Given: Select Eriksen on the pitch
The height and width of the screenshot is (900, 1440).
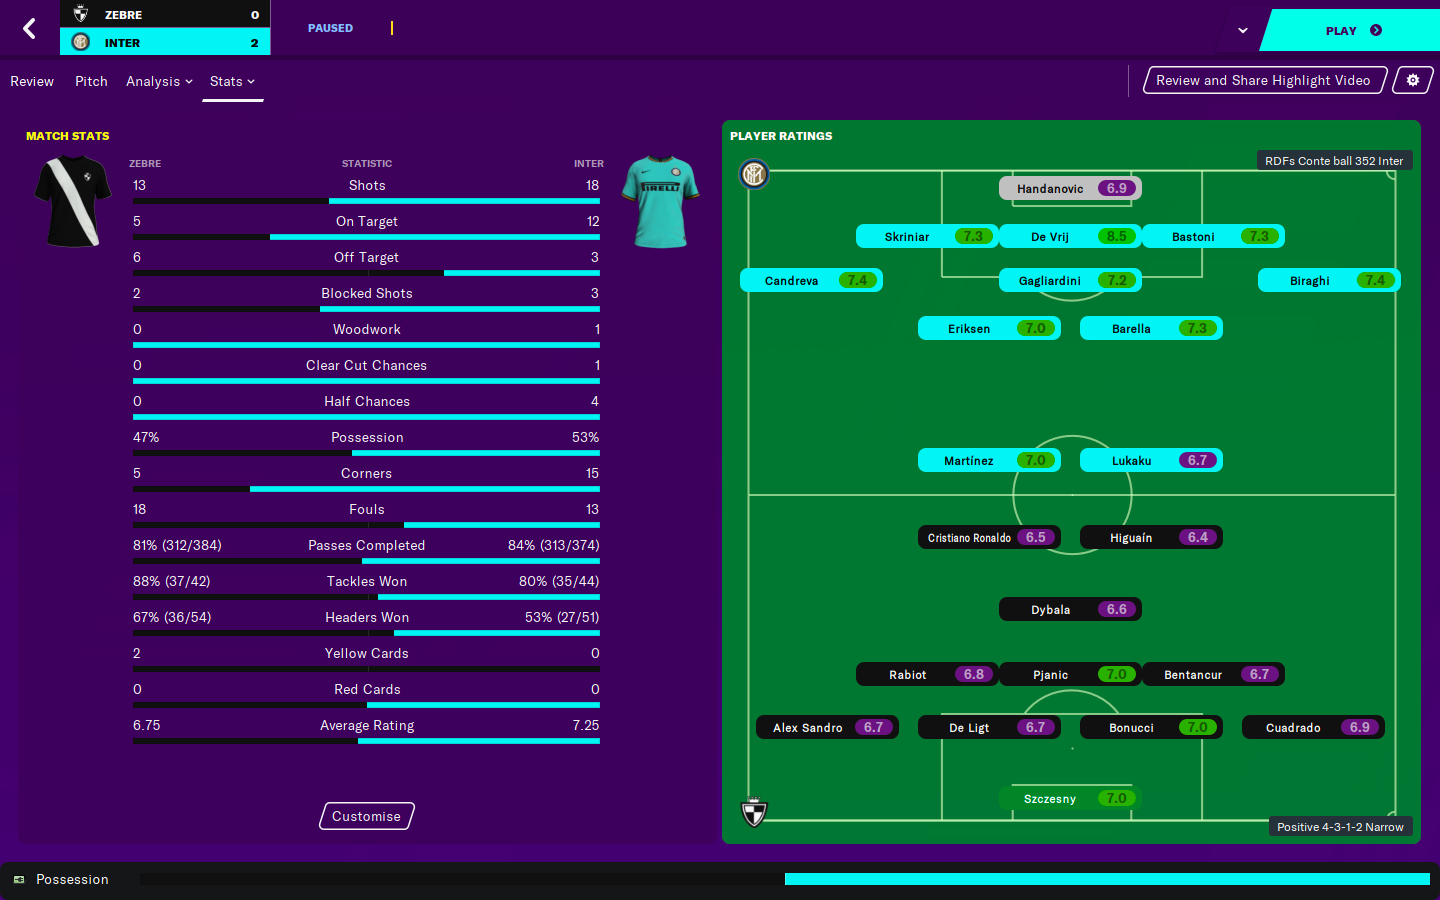Looking at the screenshot, I should tap(989, 328).
